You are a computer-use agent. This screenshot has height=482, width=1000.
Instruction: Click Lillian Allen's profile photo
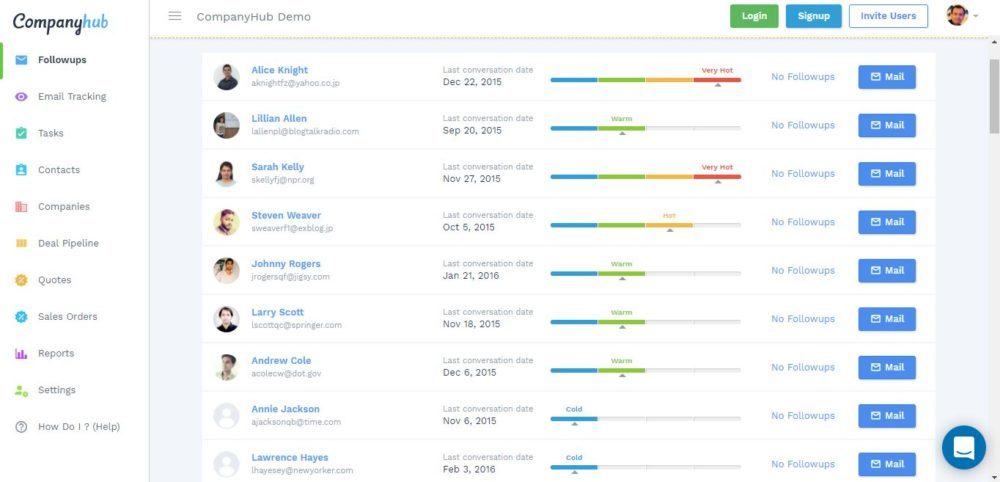click(x=227, y=125)
